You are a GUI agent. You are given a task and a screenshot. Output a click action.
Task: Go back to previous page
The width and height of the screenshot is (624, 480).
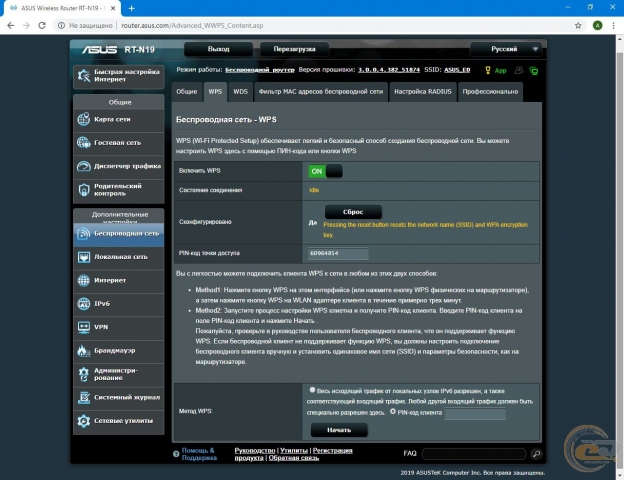(11, 25)
